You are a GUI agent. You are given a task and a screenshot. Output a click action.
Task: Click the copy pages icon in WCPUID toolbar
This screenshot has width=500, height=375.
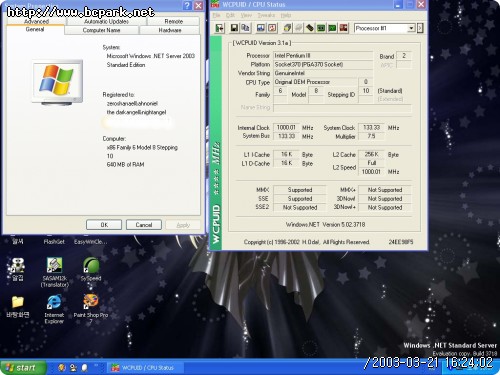coord(246,28)
